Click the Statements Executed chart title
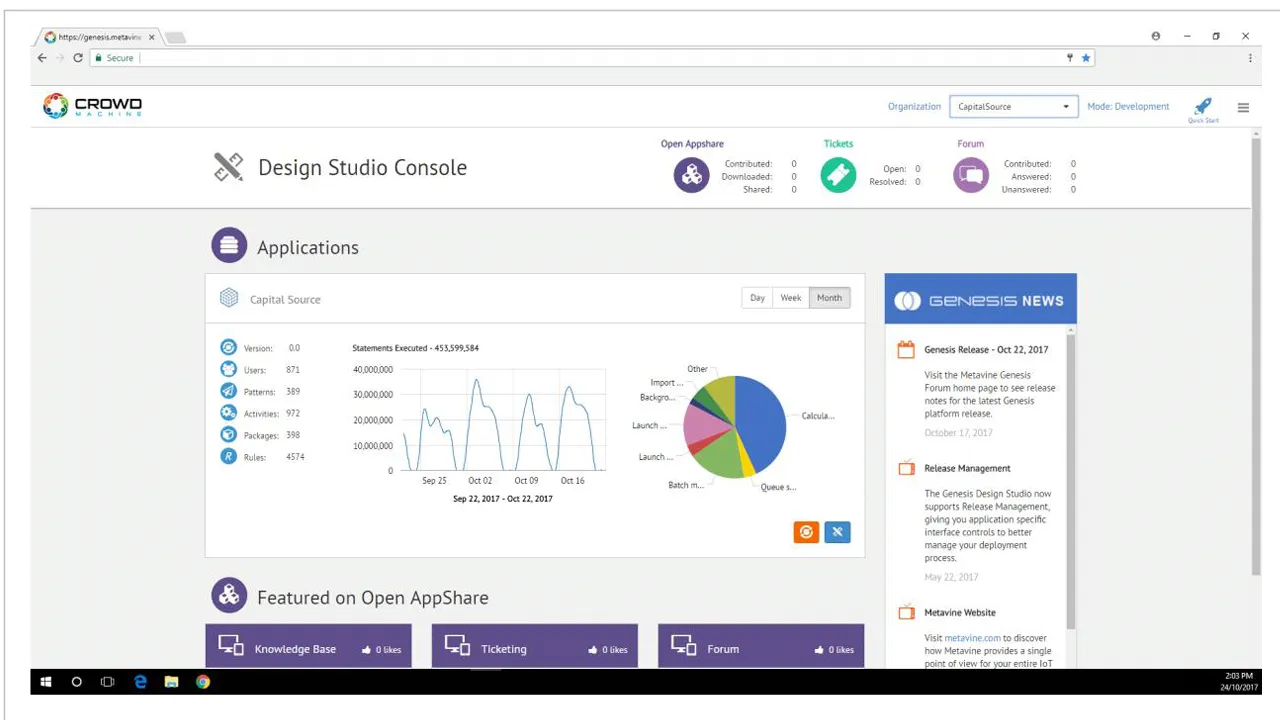 click(415, 348)
